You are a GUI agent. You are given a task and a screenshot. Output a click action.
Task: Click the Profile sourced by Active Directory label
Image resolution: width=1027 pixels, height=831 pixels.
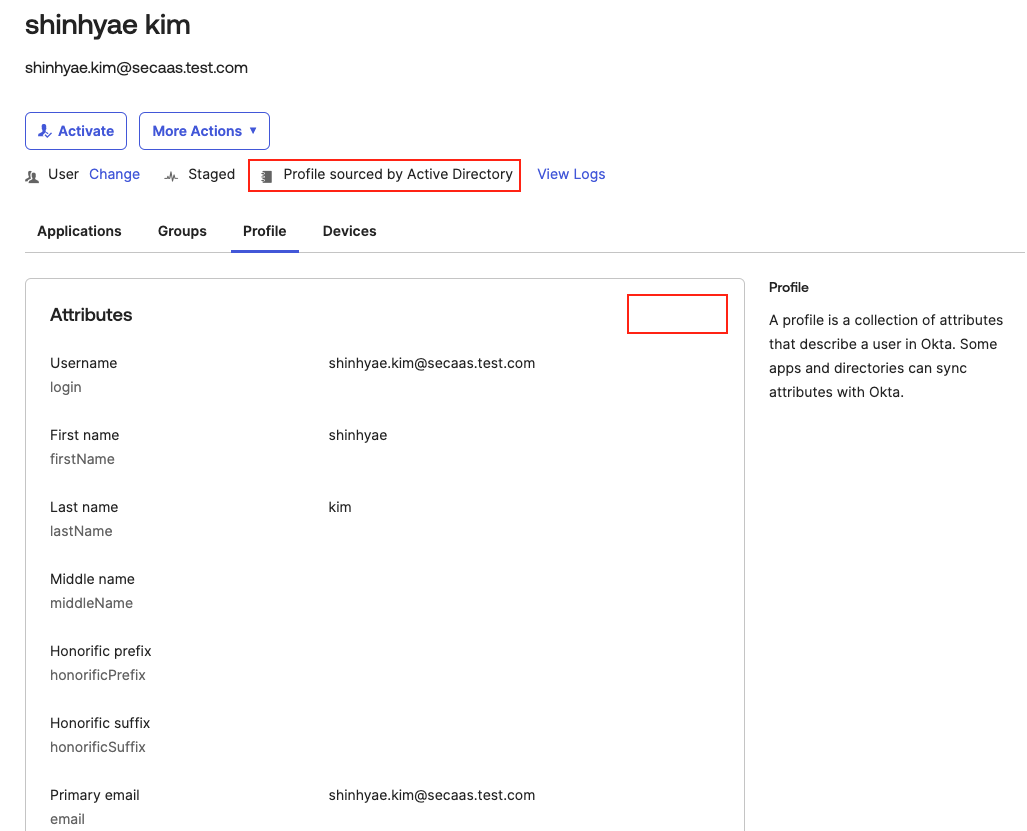click(x=398, y=174)
